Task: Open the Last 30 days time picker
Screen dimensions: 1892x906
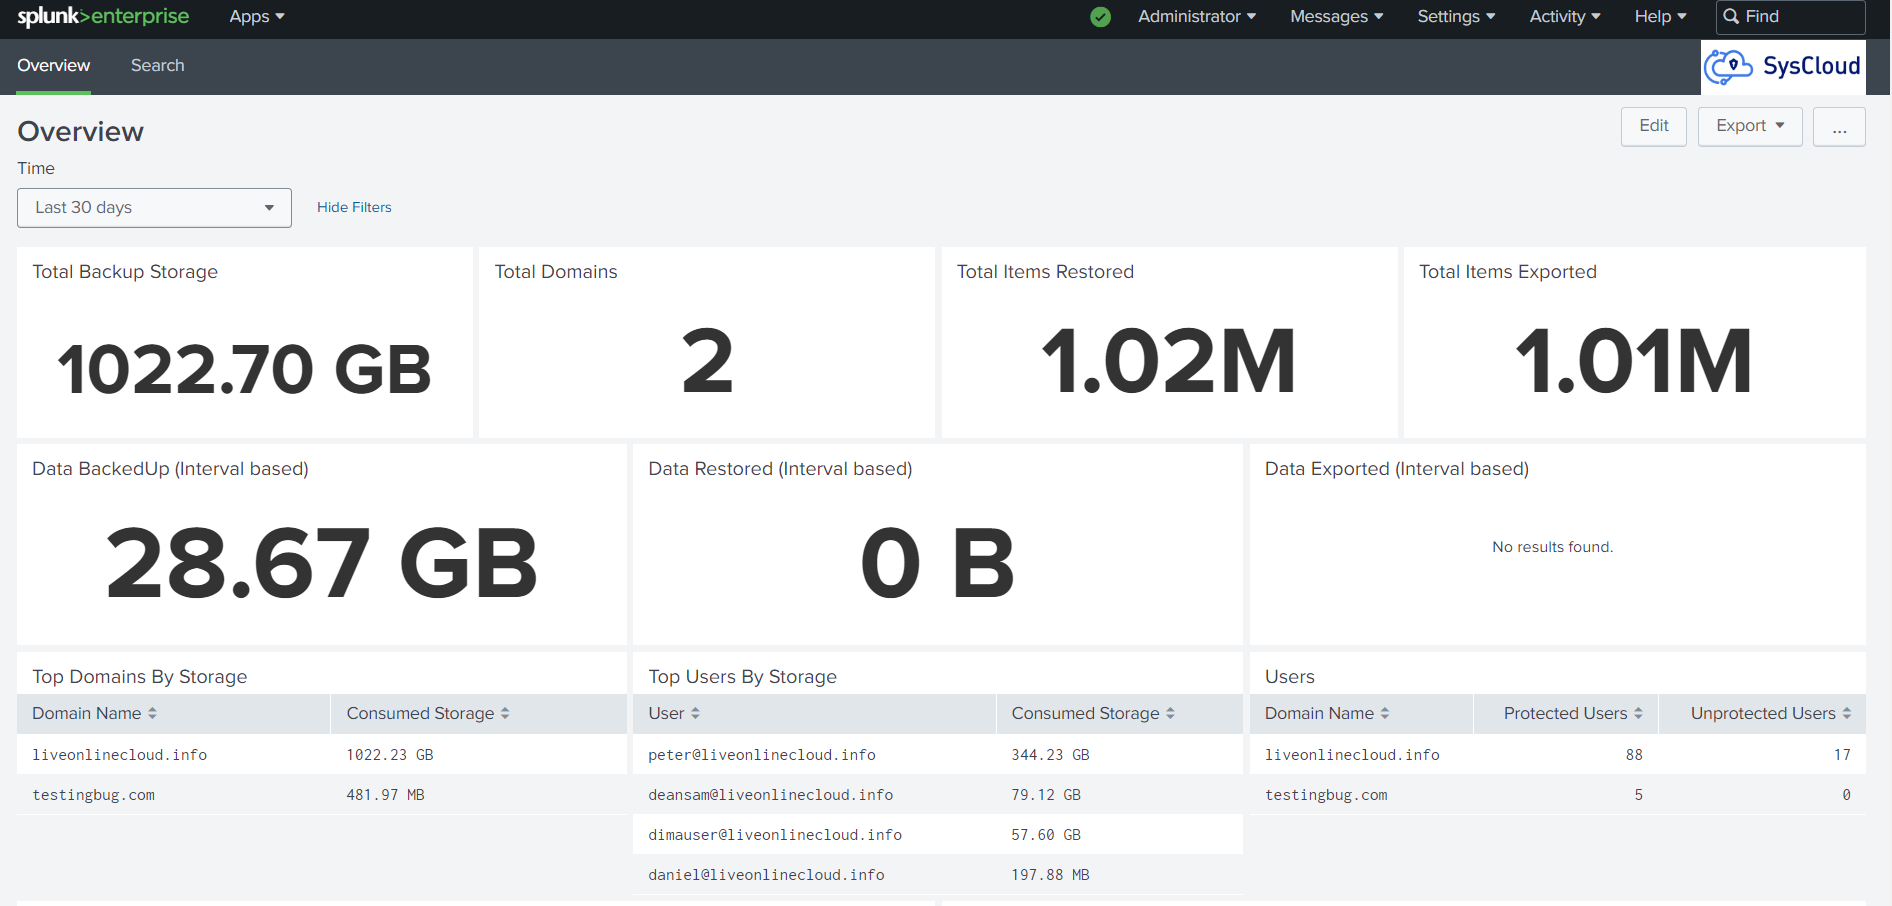Action: tap(154, 208)
